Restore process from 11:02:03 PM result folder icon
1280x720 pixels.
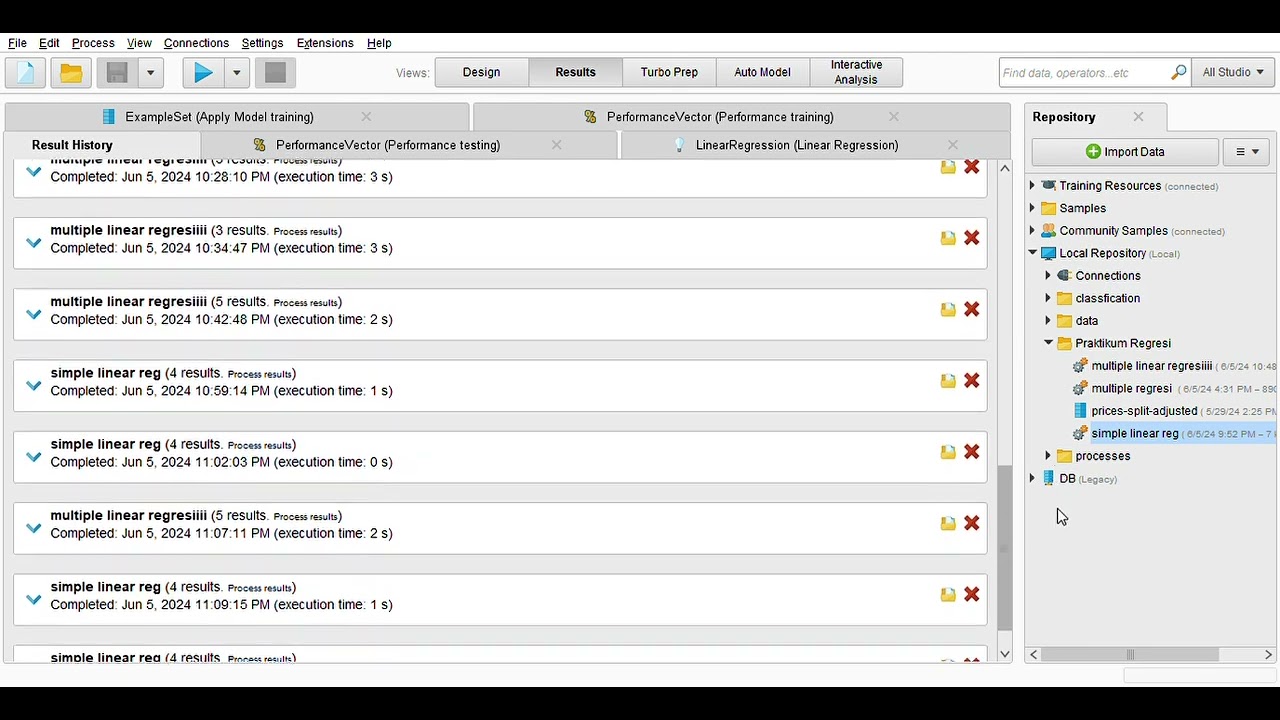[947, 452]
